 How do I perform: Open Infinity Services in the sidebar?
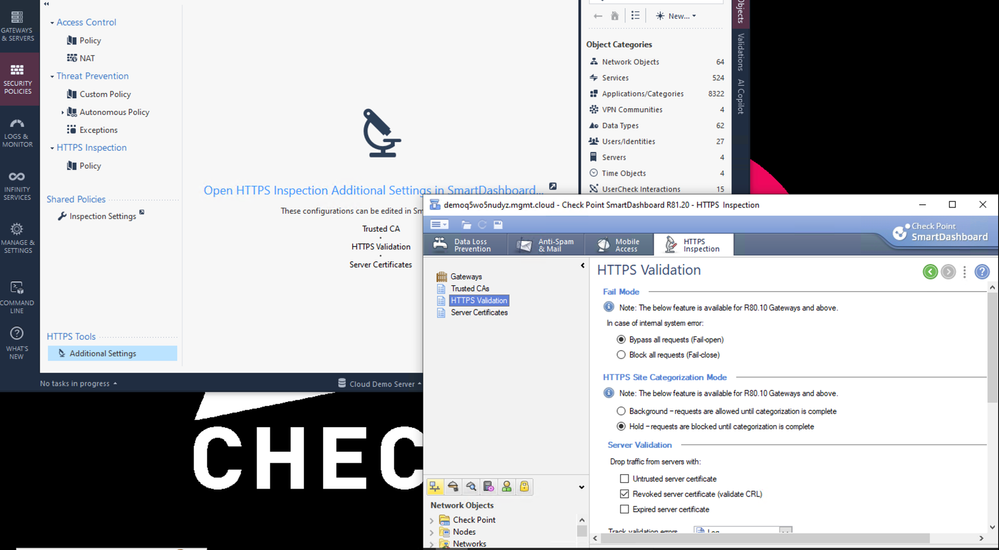tap(17, 185)
